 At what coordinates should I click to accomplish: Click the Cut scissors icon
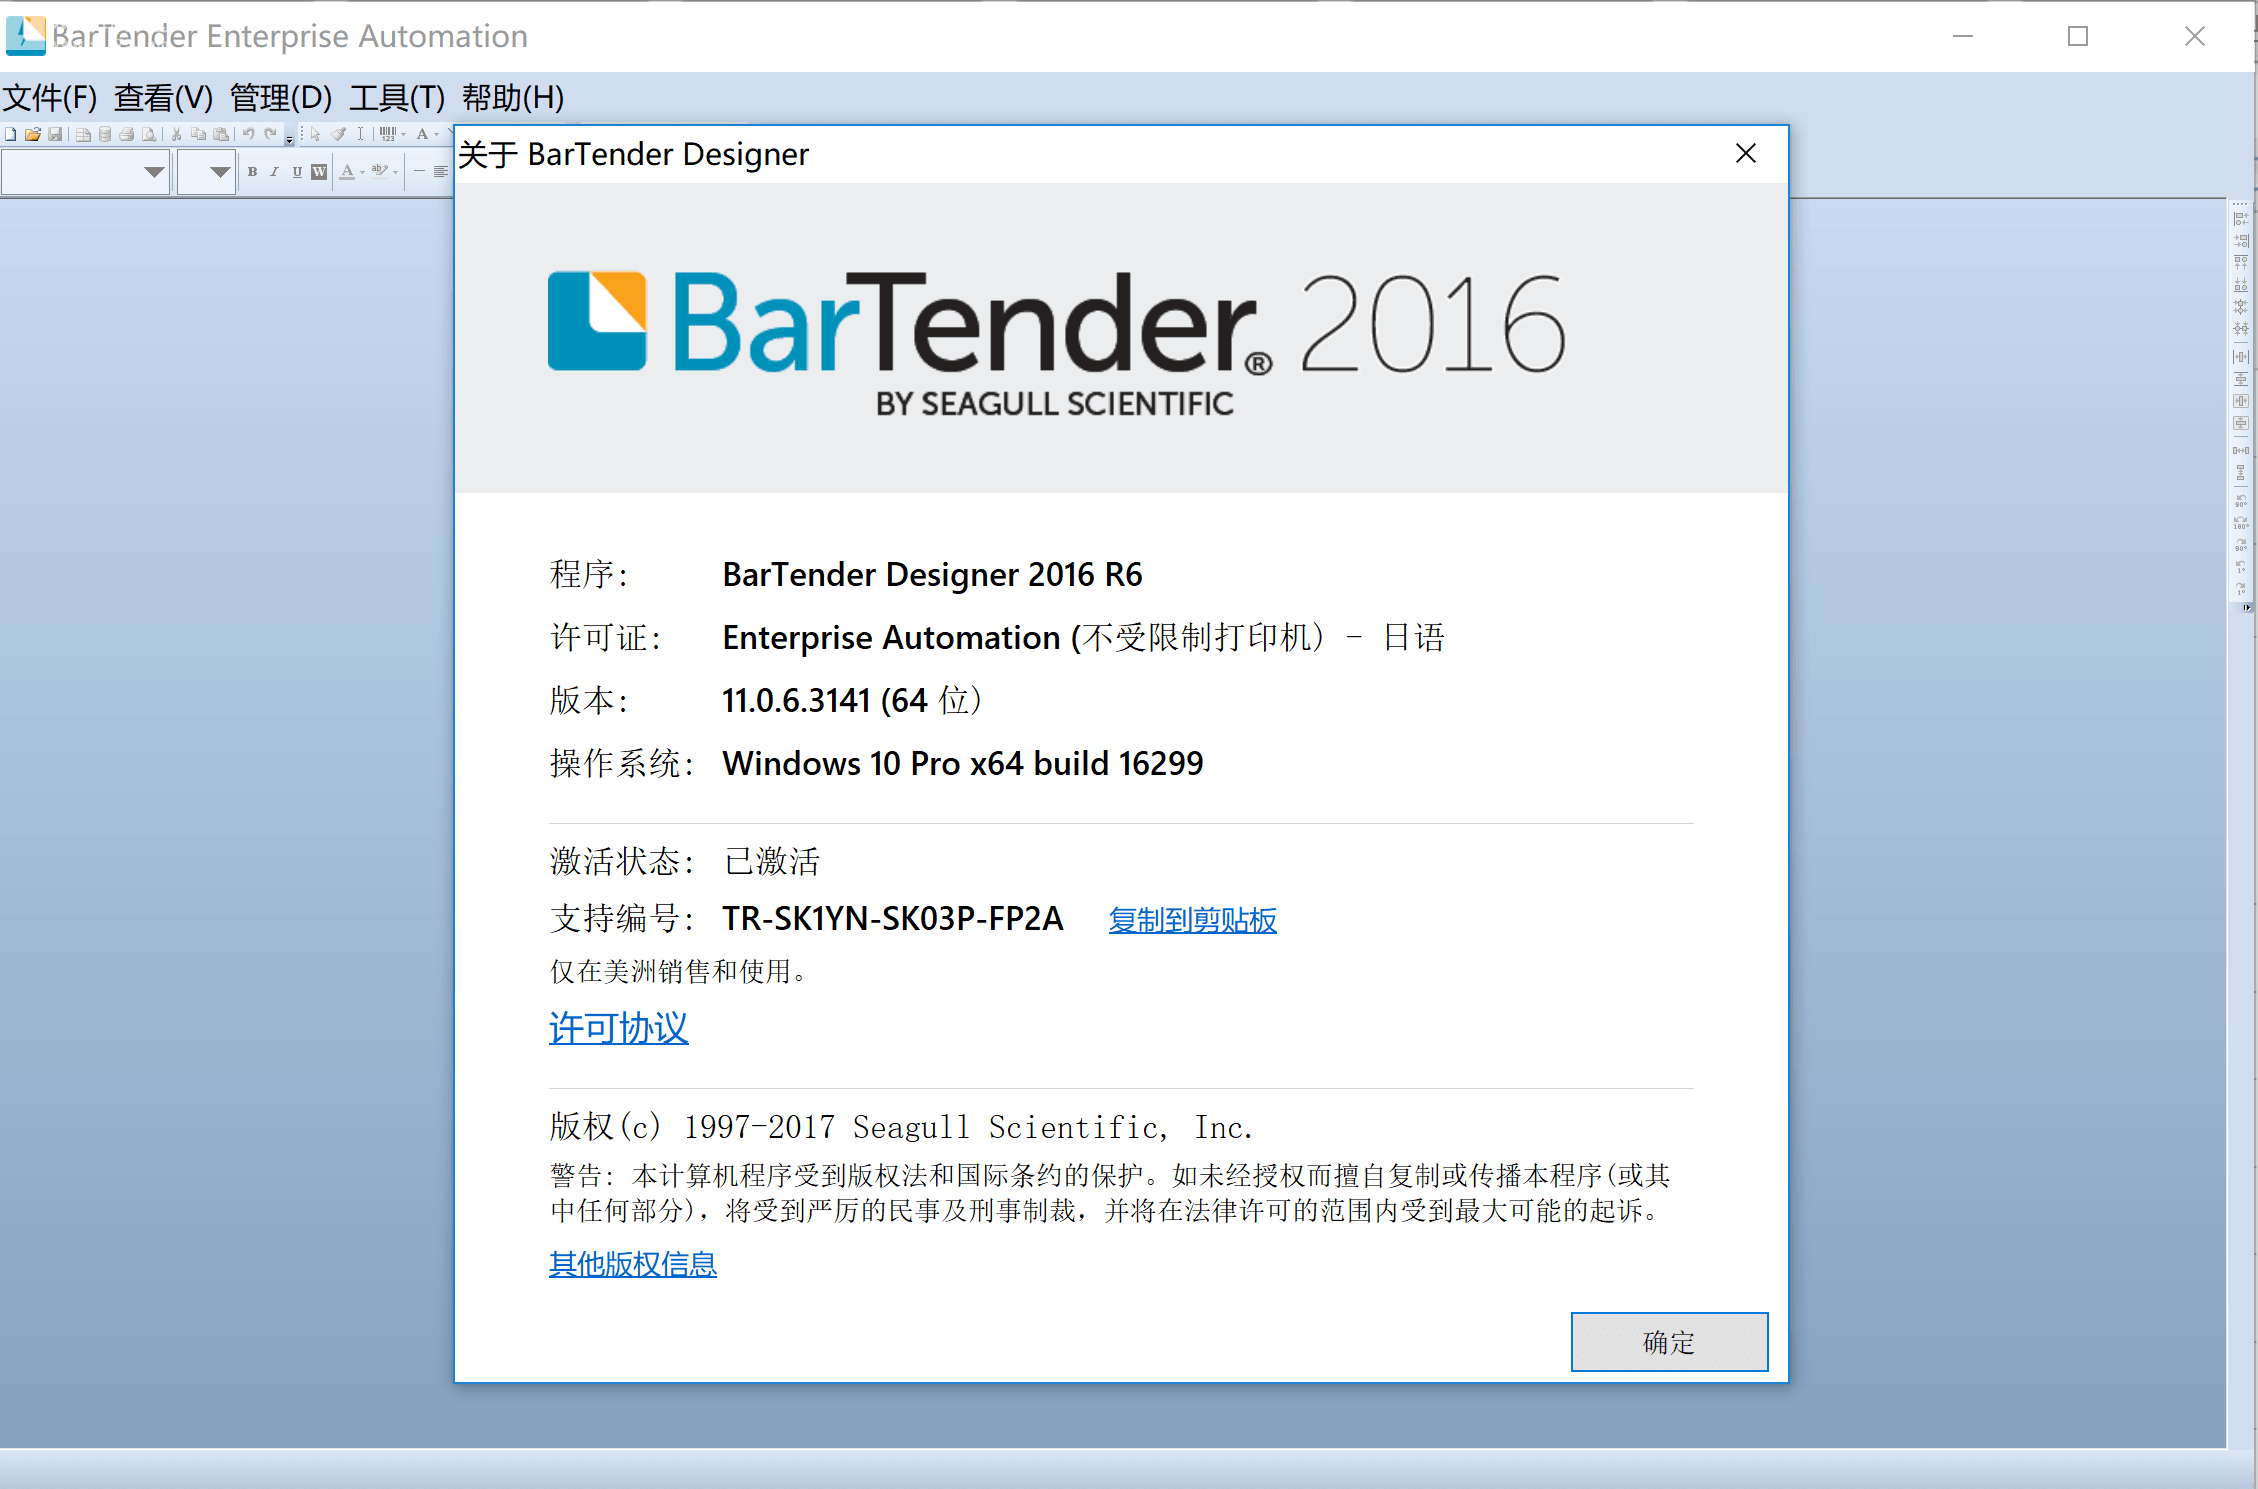pyautogui.click(x=176, y=134)
